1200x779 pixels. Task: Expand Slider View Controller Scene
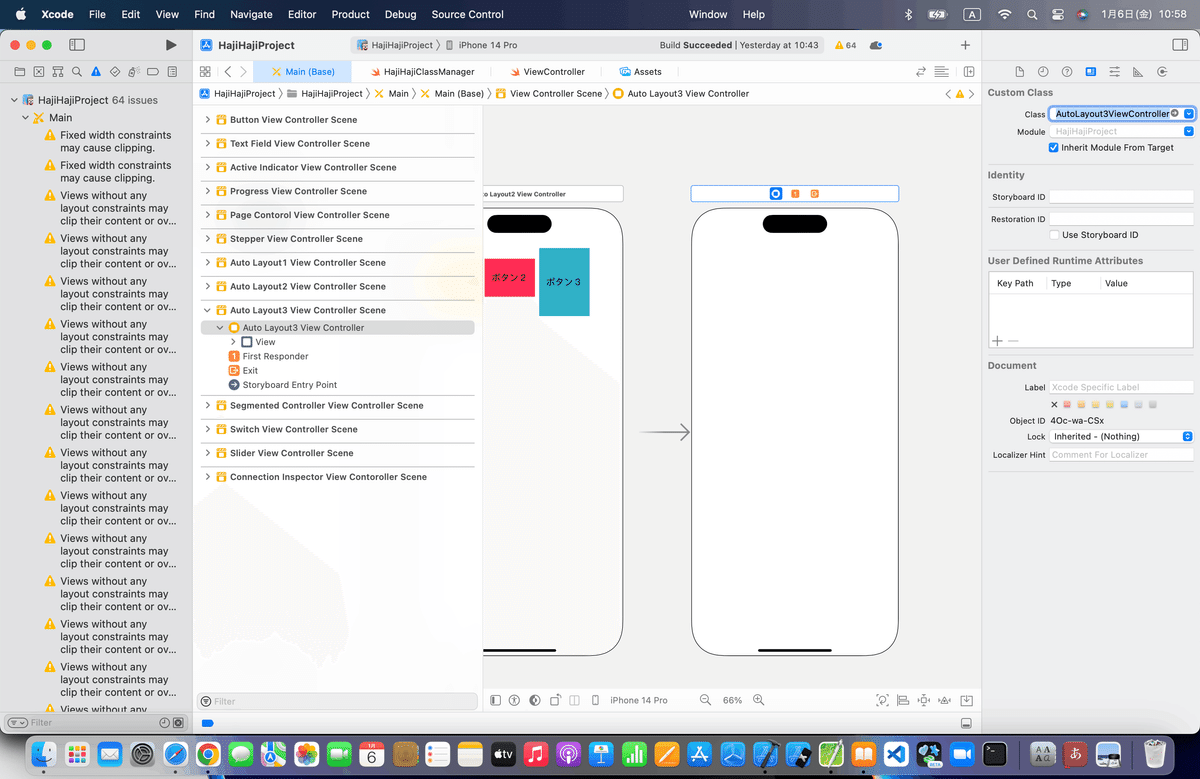(208, 453)
